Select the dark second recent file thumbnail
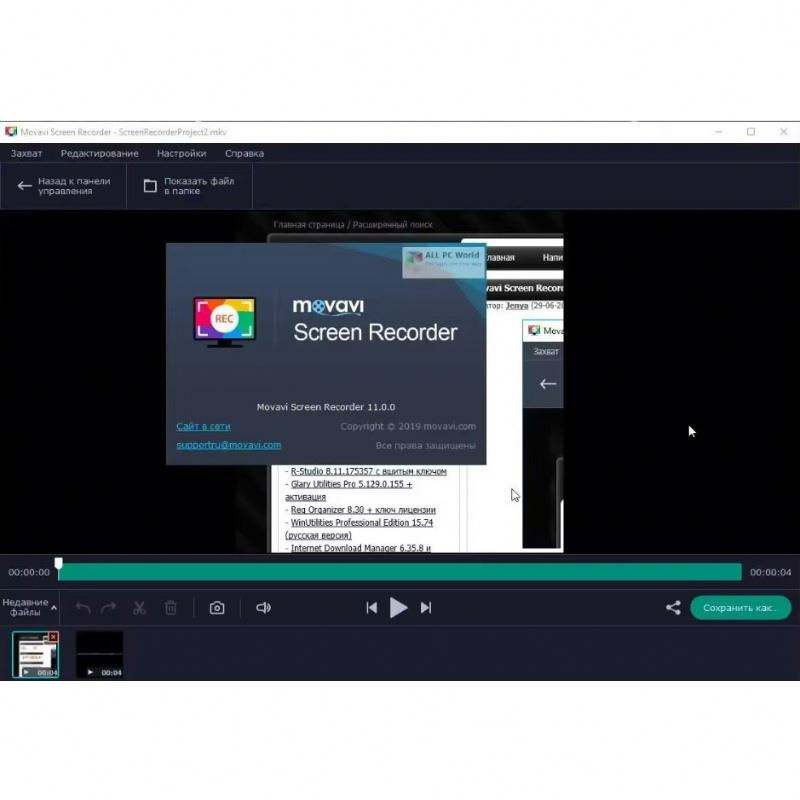The image size is (800, 800). pyautogui.click(x=99, y=655)
